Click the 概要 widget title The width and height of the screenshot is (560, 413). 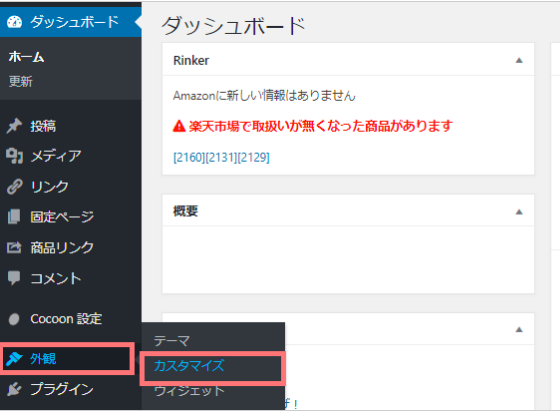pyautogui.click(x=185, y=211)
